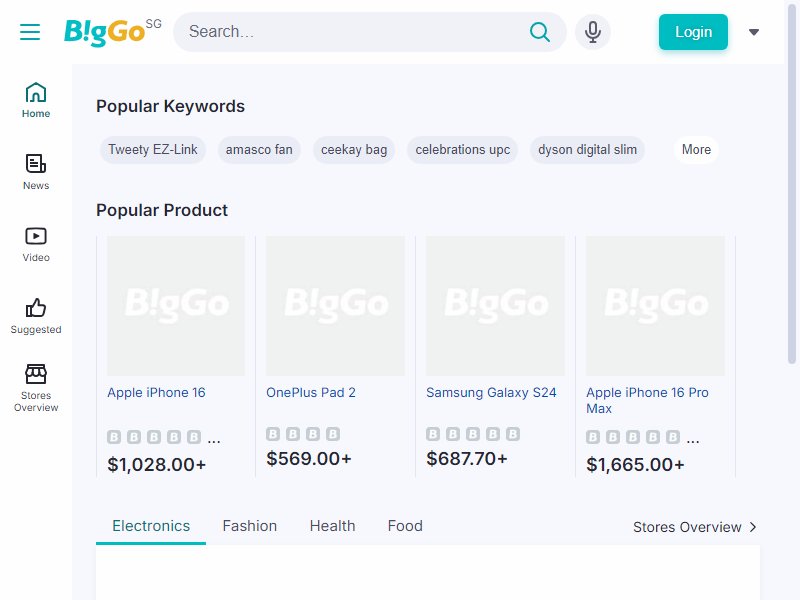Open the hamburger menu
The height and width of the screenshot is (600, 800).
[x=30, y=32]
